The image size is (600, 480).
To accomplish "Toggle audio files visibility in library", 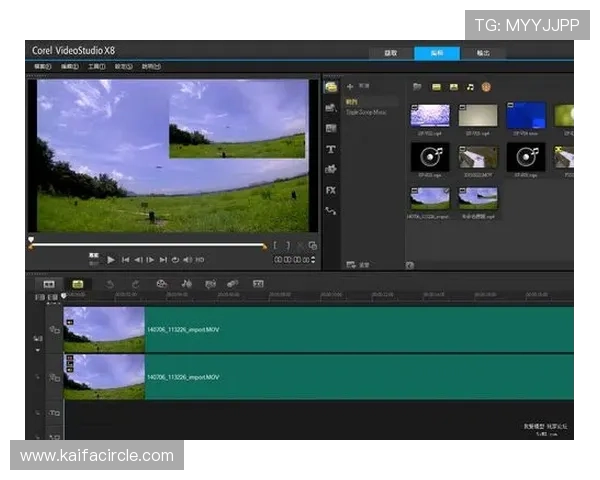I will (471, 87).
